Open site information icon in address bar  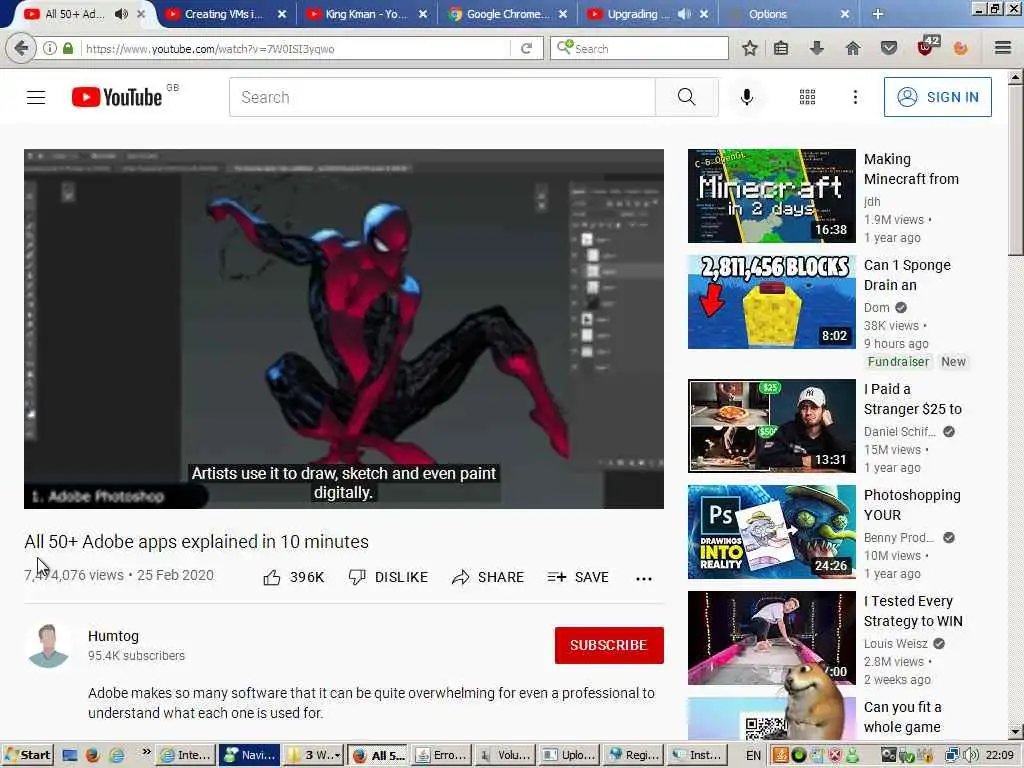click(x=50, y=48)
